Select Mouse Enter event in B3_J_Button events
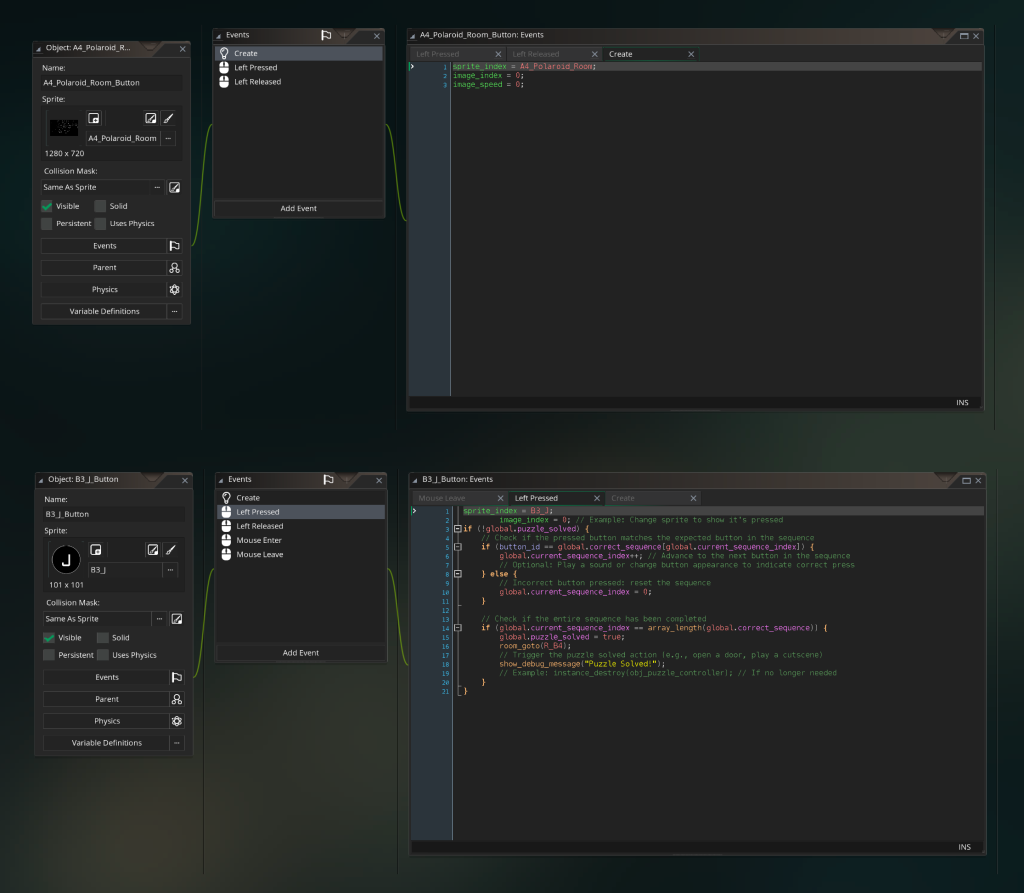This screenshot has width=1024, height=893. (259, 540)
